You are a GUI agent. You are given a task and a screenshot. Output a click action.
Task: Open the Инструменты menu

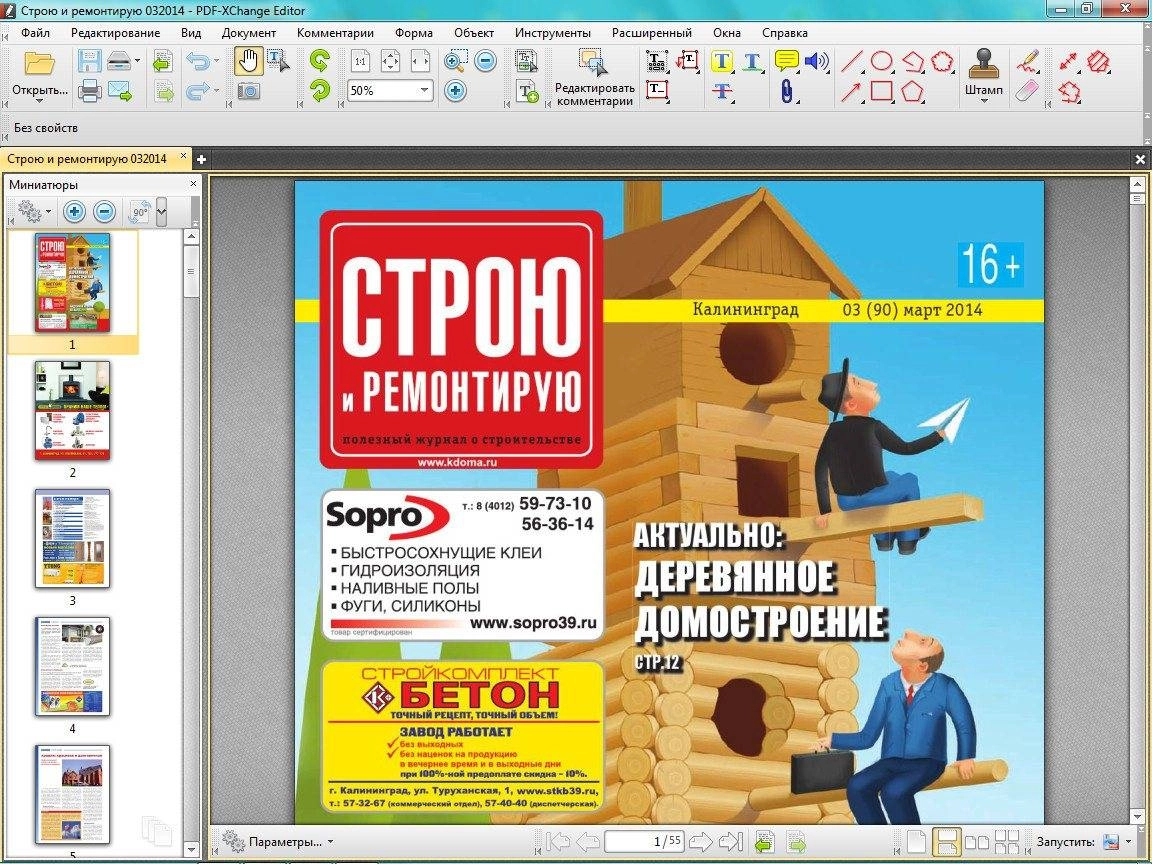point(552,33)
